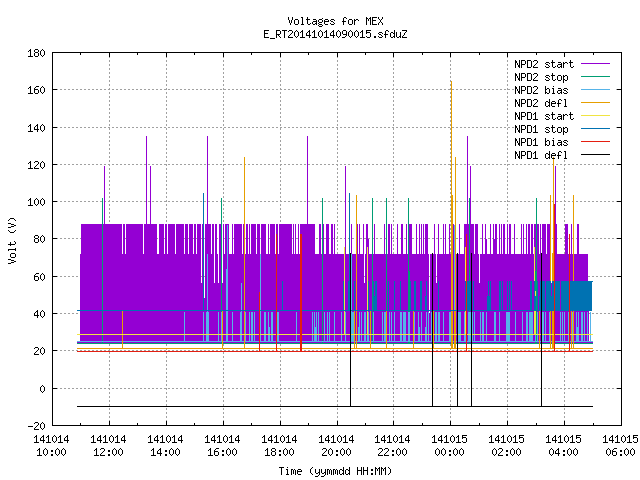Click the NPD2 defl legend label
Viewport: 640px width, 480px height.
pos(541,103)
